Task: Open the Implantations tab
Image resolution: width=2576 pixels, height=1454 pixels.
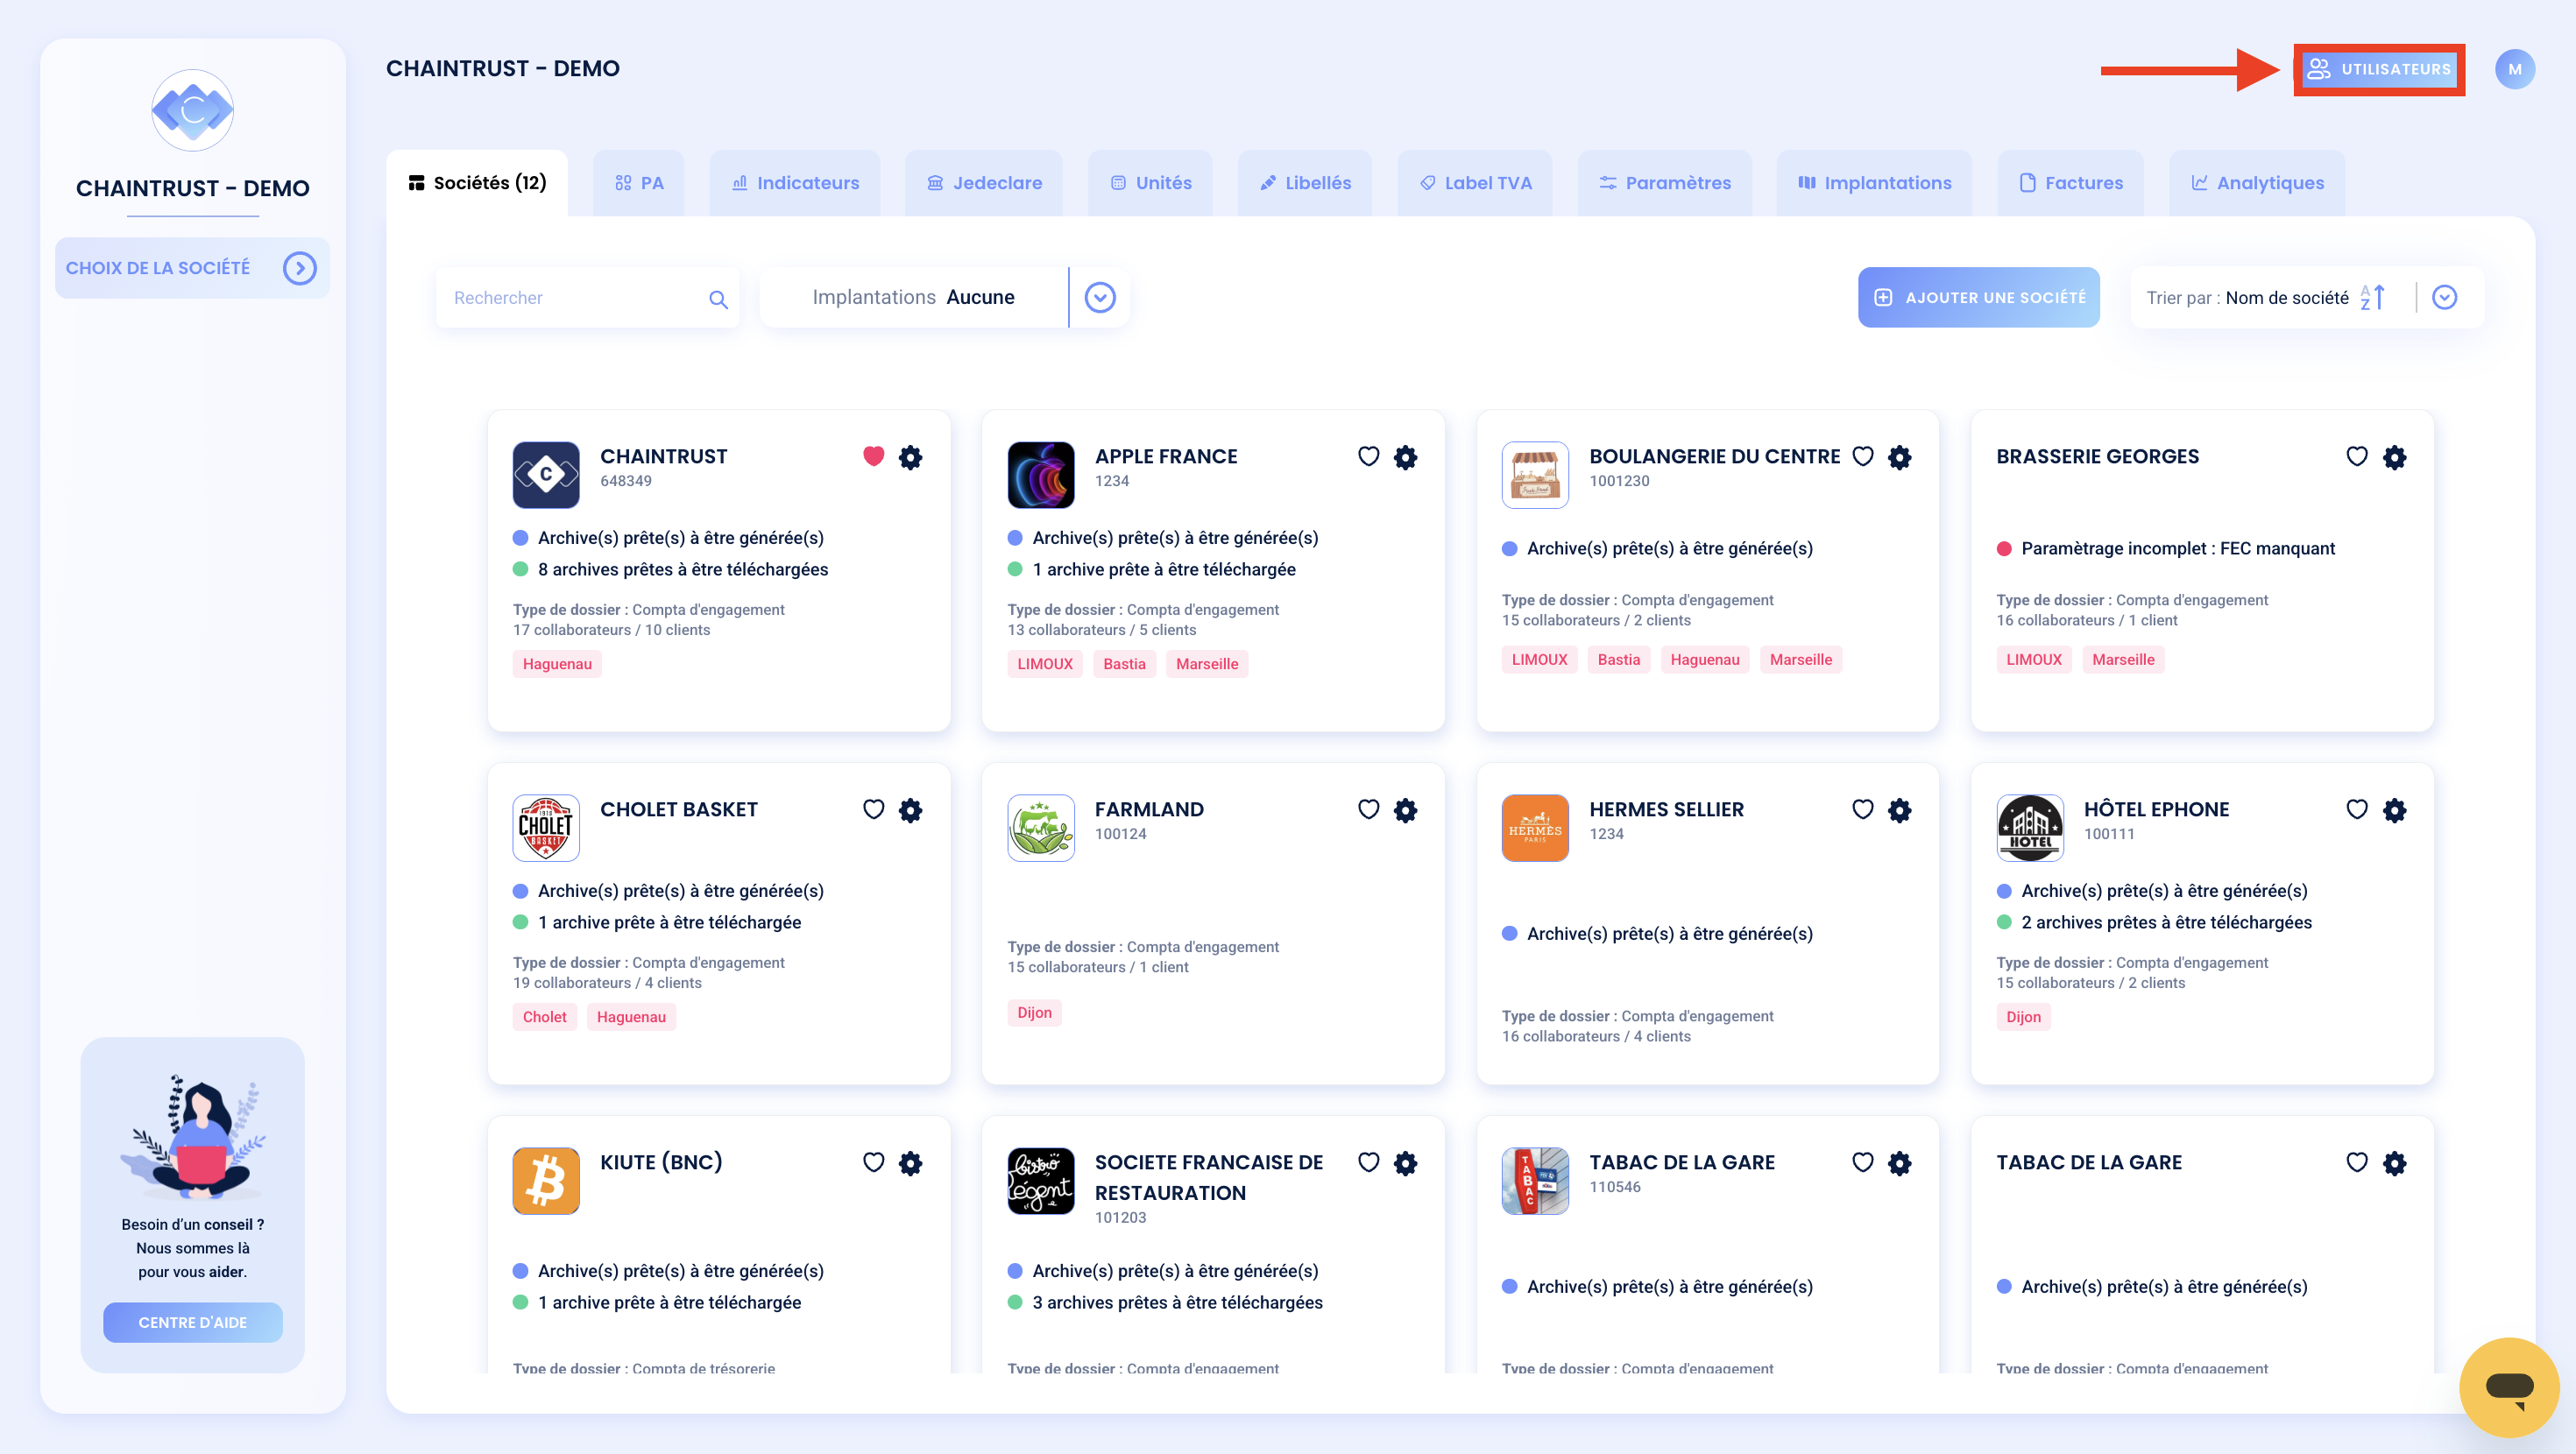Action: point(1875,183)
